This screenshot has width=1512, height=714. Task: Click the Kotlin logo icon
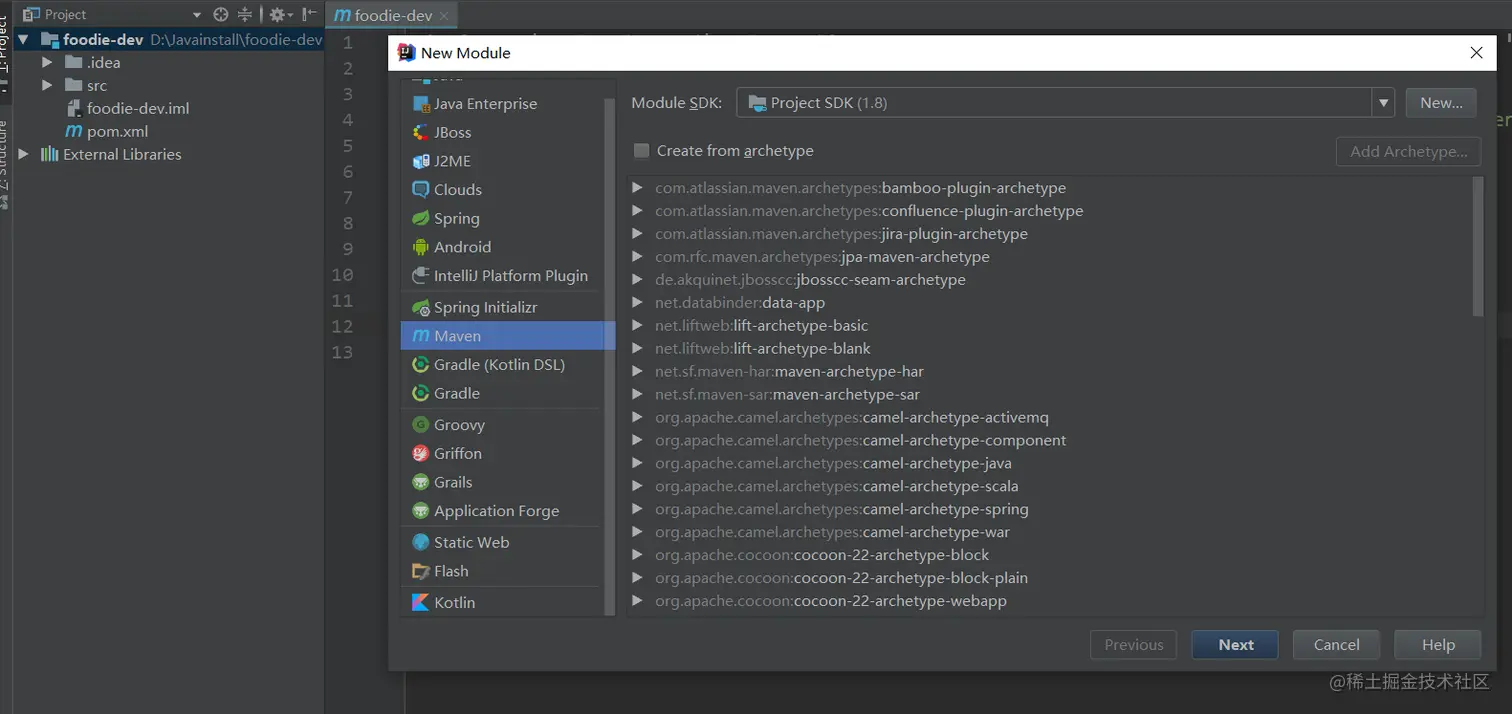[420, 602]
